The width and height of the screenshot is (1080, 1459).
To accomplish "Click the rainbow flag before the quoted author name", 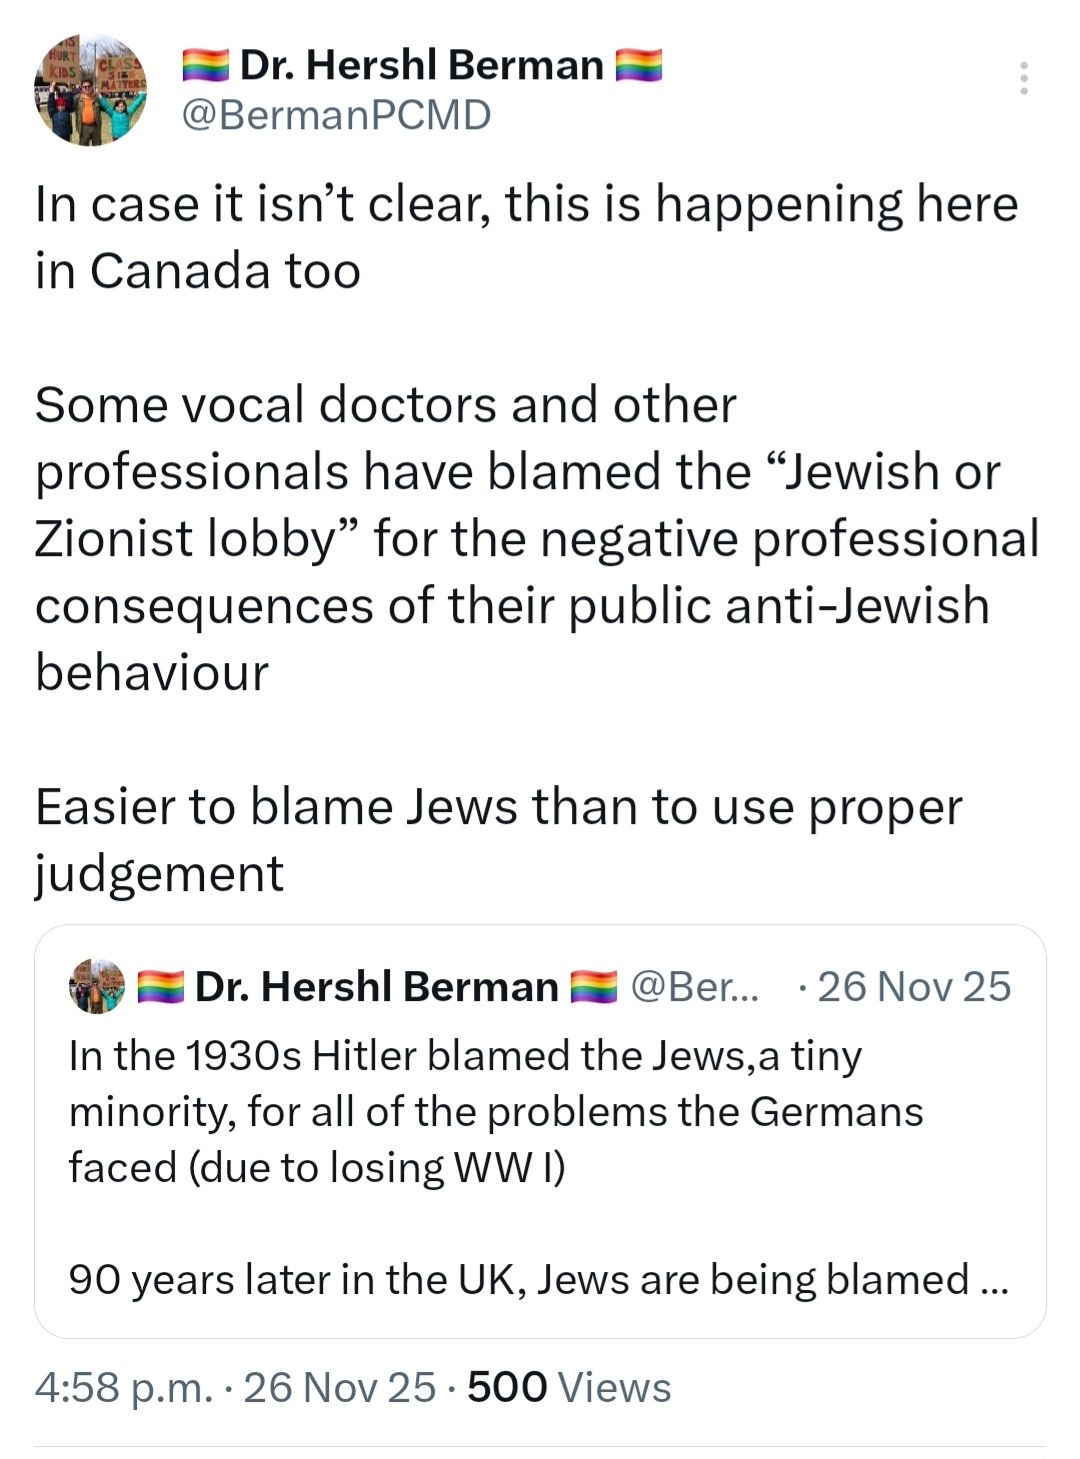I will (x=160, y=987).
